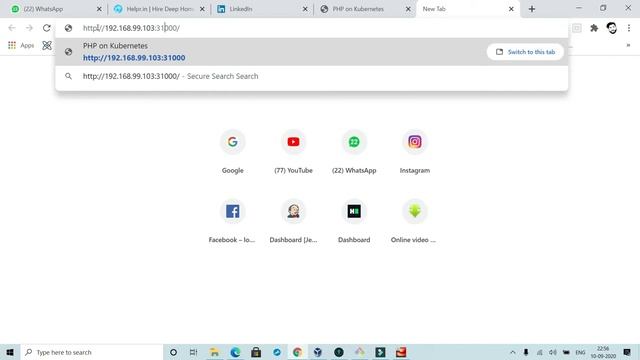Viewport: 640px width, 360px height.
Task: Click the Chrome reload button
Action: pyautogui.click(x=47, y=28)
